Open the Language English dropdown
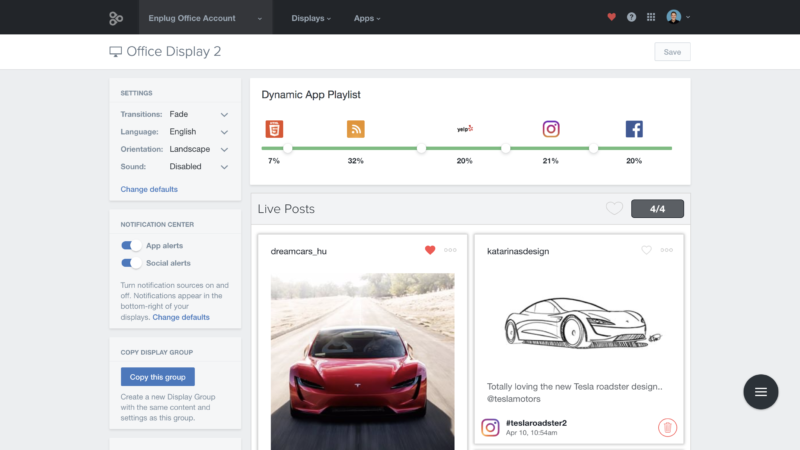800x450 pixels. [x=198, y=132]
